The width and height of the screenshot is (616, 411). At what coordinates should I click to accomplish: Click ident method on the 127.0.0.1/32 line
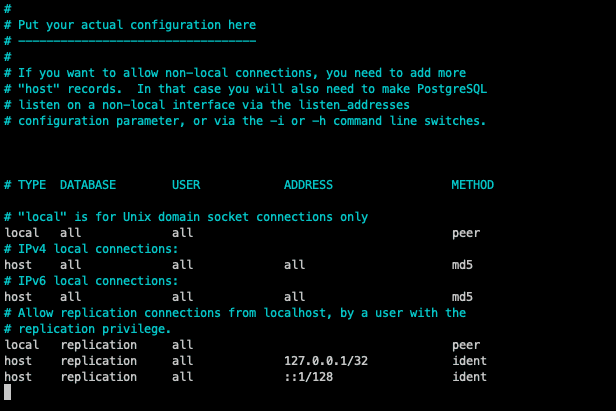click(469, 361)
